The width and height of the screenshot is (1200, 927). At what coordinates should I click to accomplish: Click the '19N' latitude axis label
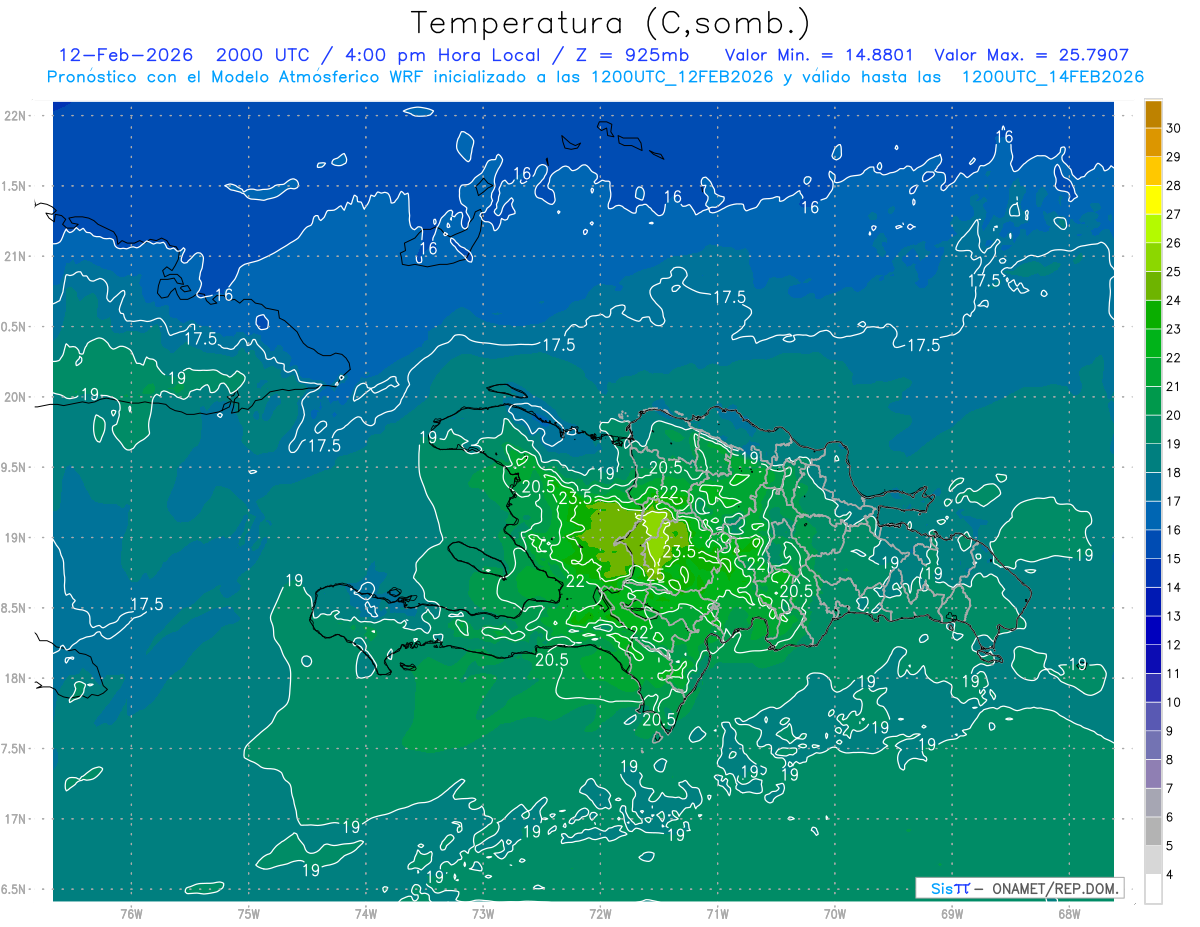click(16, 538)
